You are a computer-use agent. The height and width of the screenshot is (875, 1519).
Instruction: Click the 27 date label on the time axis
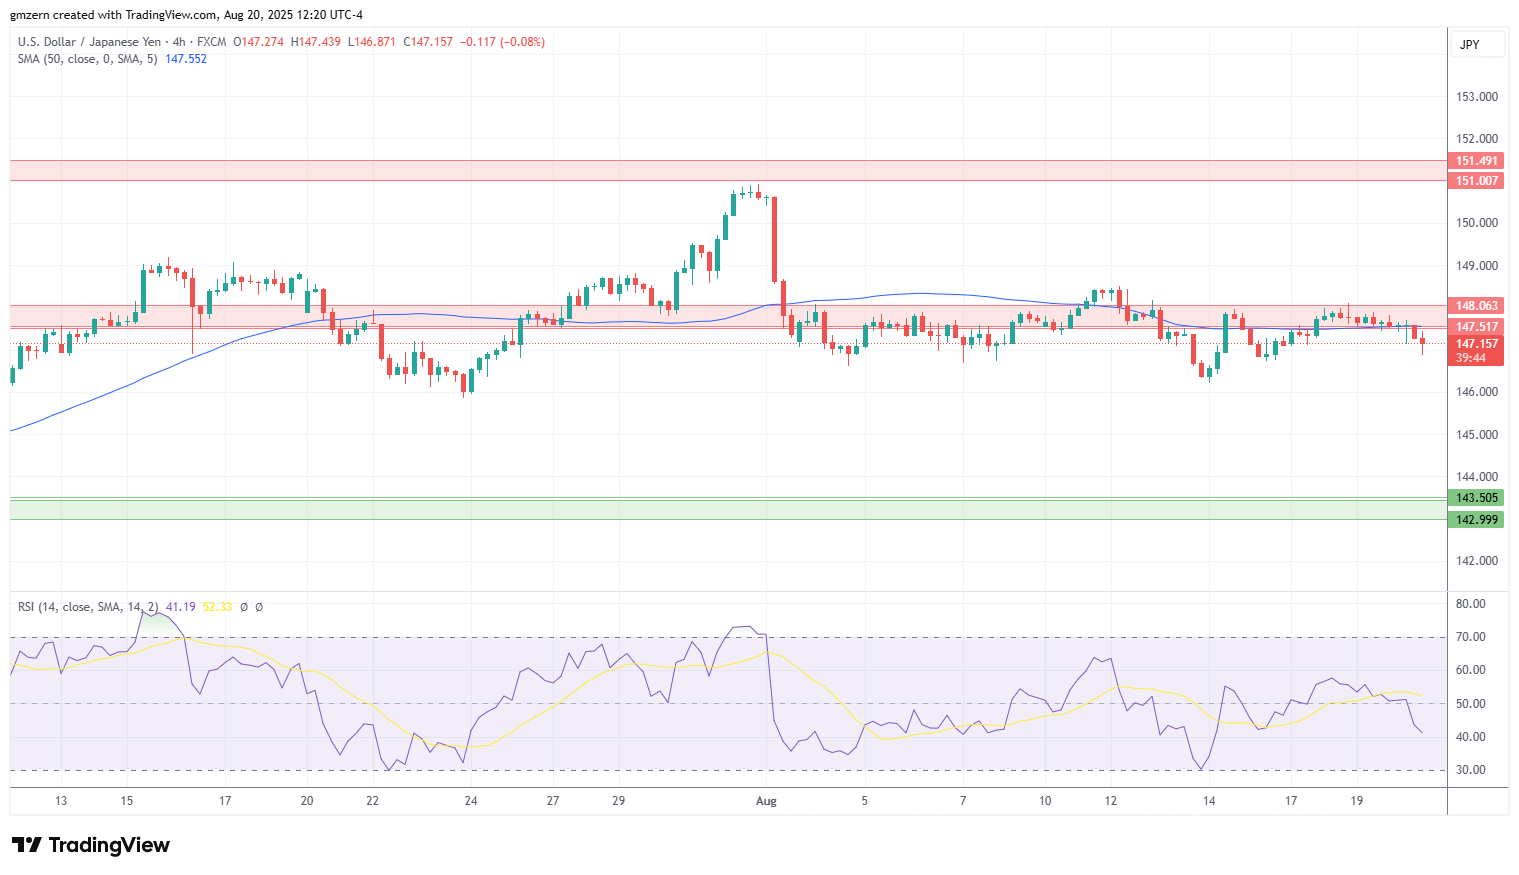[x=553, y=801]
